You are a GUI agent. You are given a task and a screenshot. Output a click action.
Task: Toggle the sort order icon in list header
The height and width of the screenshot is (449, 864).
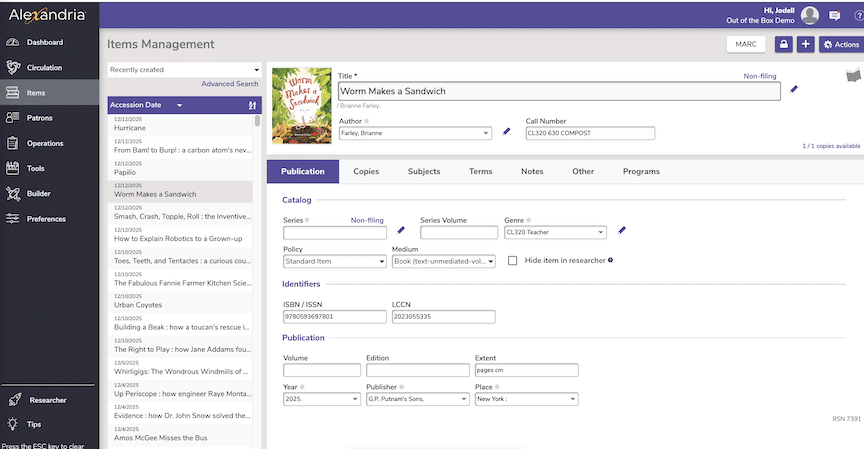252,105
